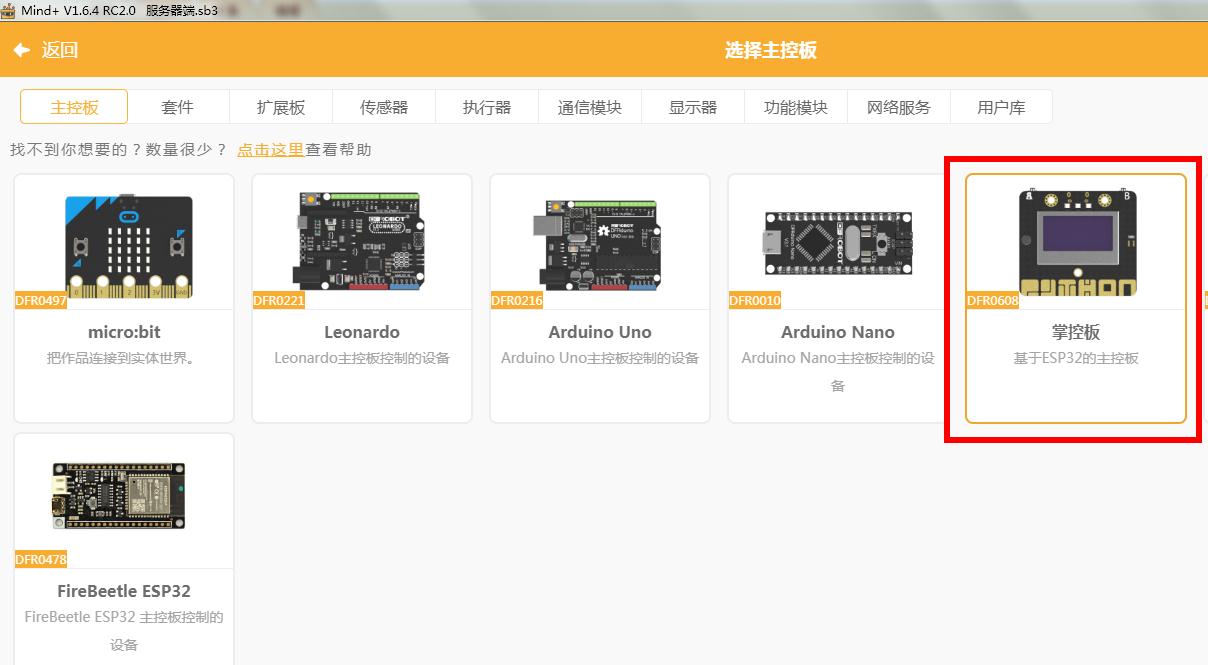Click description Leonardo主控板控制的设备

[362, 358]
